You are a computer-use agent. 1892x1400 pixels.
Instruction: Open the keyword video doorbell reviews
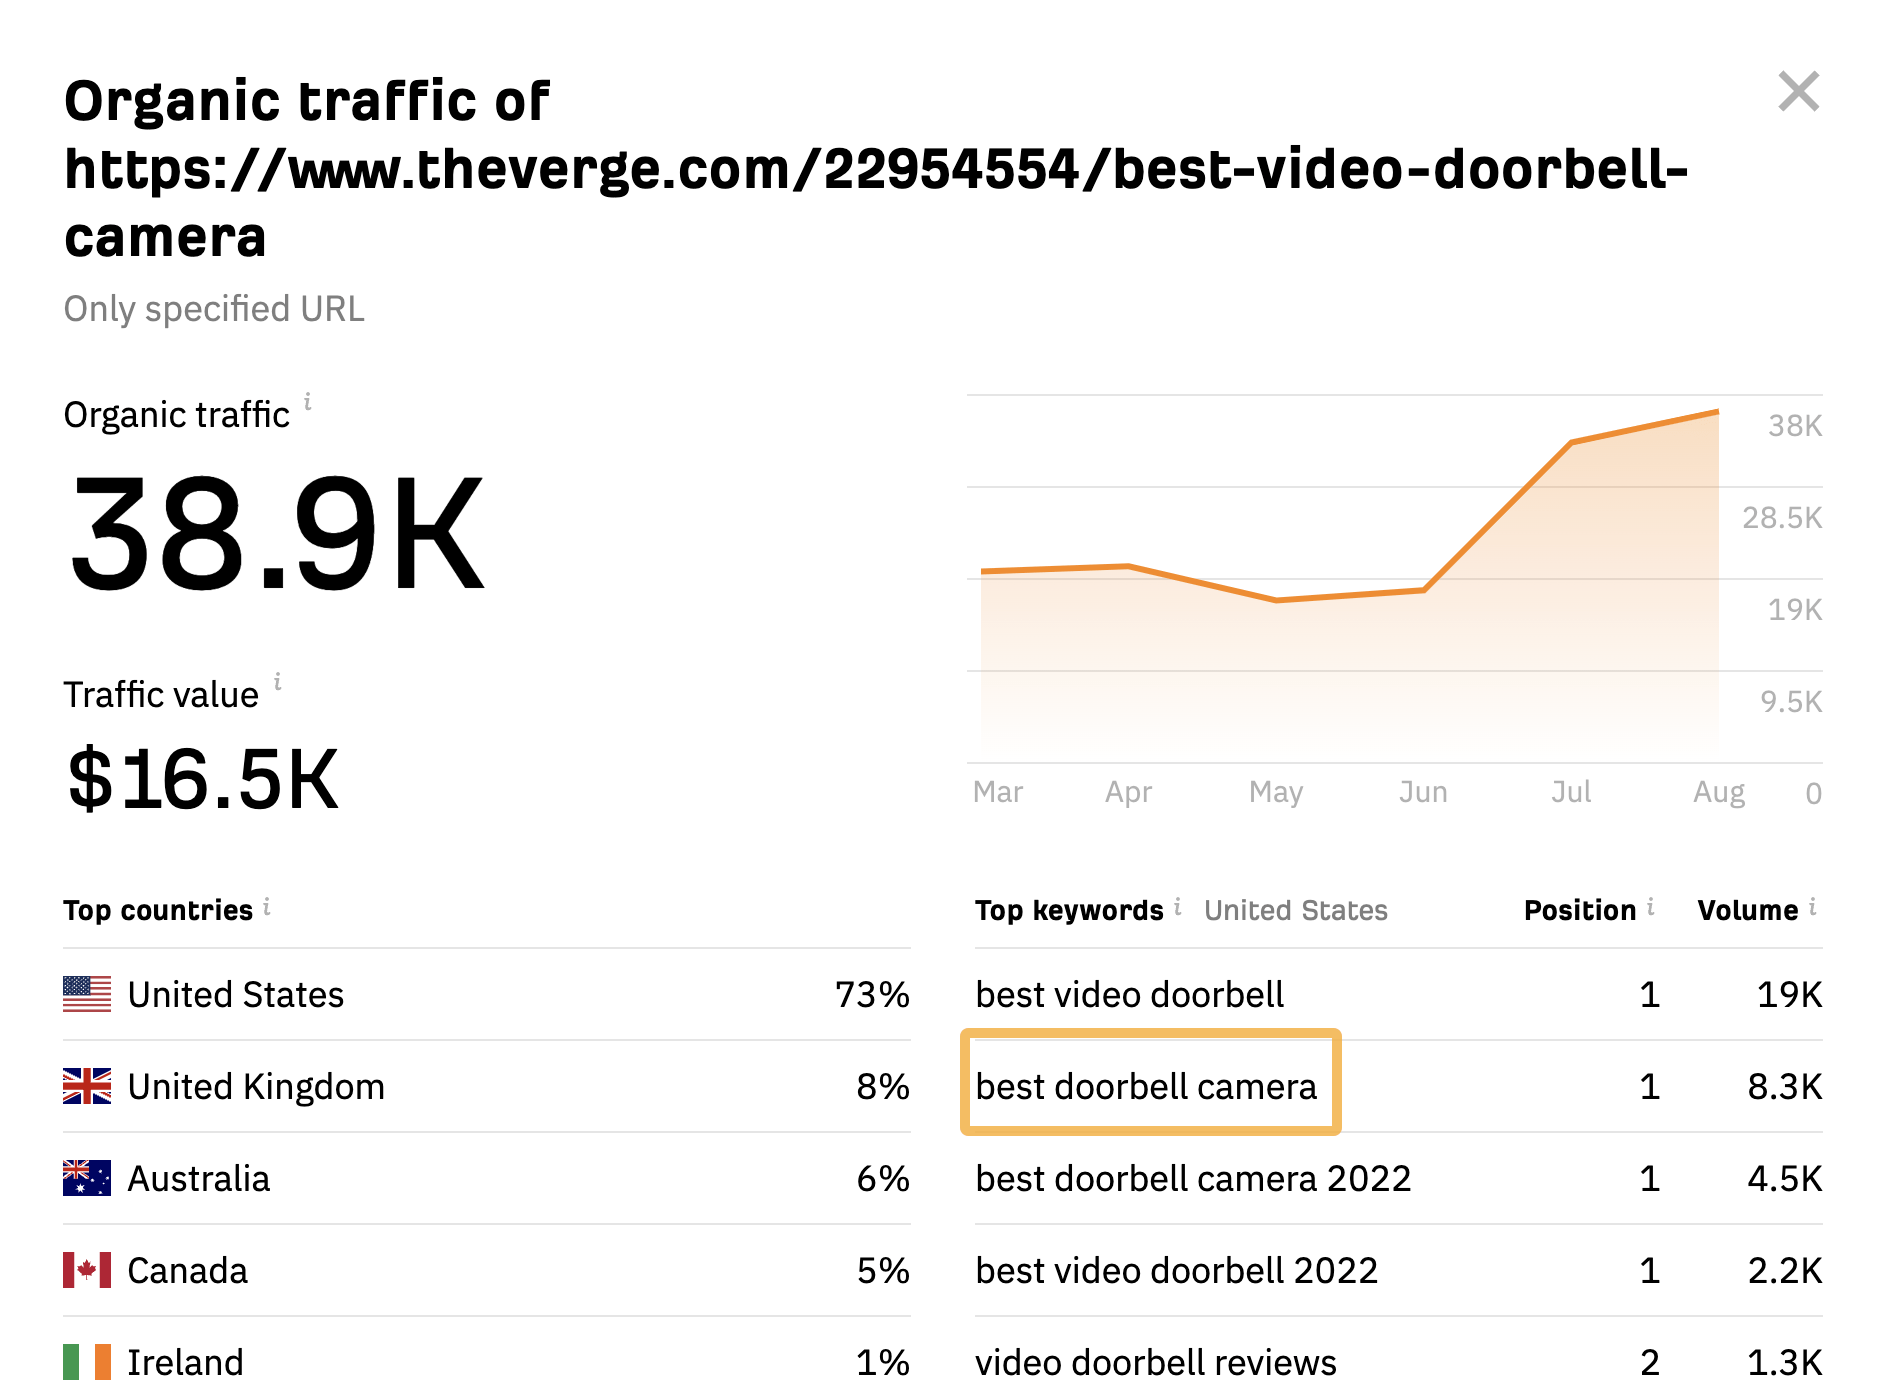click(1157, 1362)
